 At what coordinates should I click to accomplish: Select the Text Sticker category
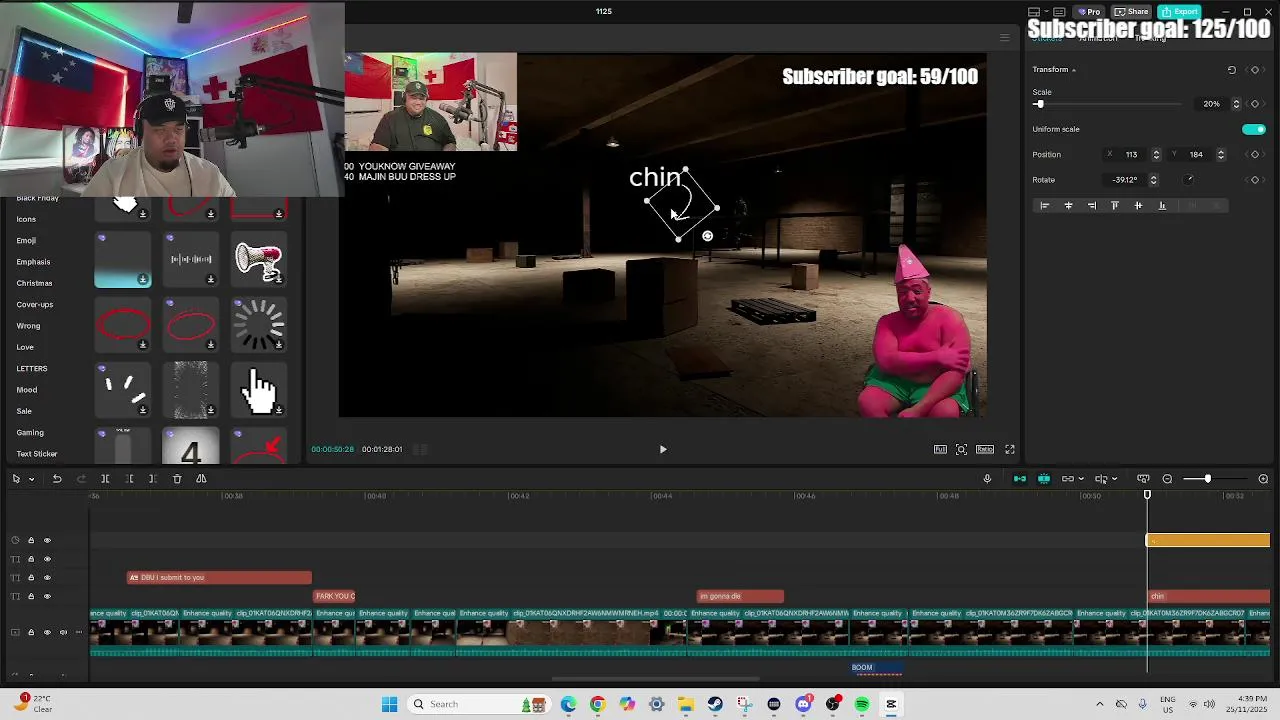coord(37,454)
